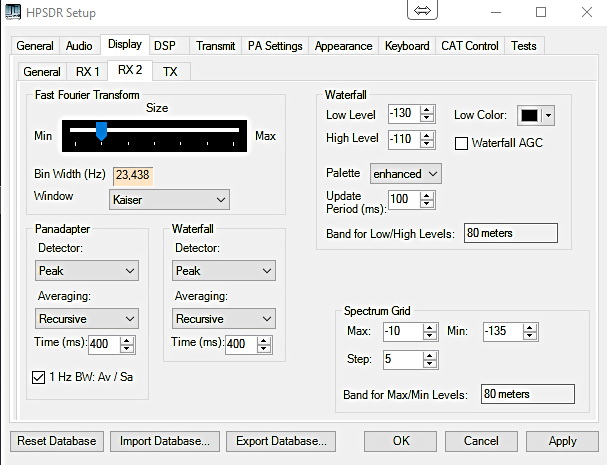Viewport: 607px width, 465px height.
Task: Select the RX 1 display sub-tab
Action: 87,72
